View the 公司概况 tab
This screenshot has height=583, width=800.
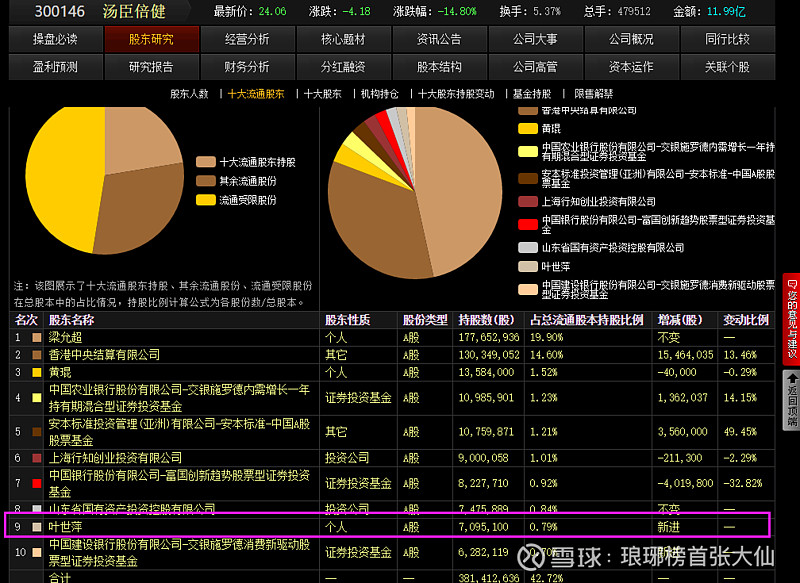[x=631, y=39]
